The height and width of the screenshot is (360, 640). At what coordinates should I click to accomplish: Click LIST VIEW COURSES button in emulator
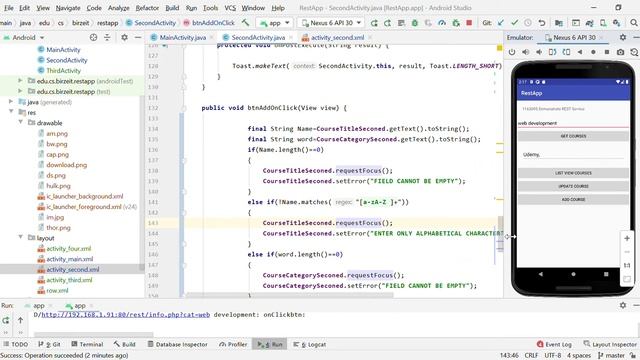tap(573, 173)
